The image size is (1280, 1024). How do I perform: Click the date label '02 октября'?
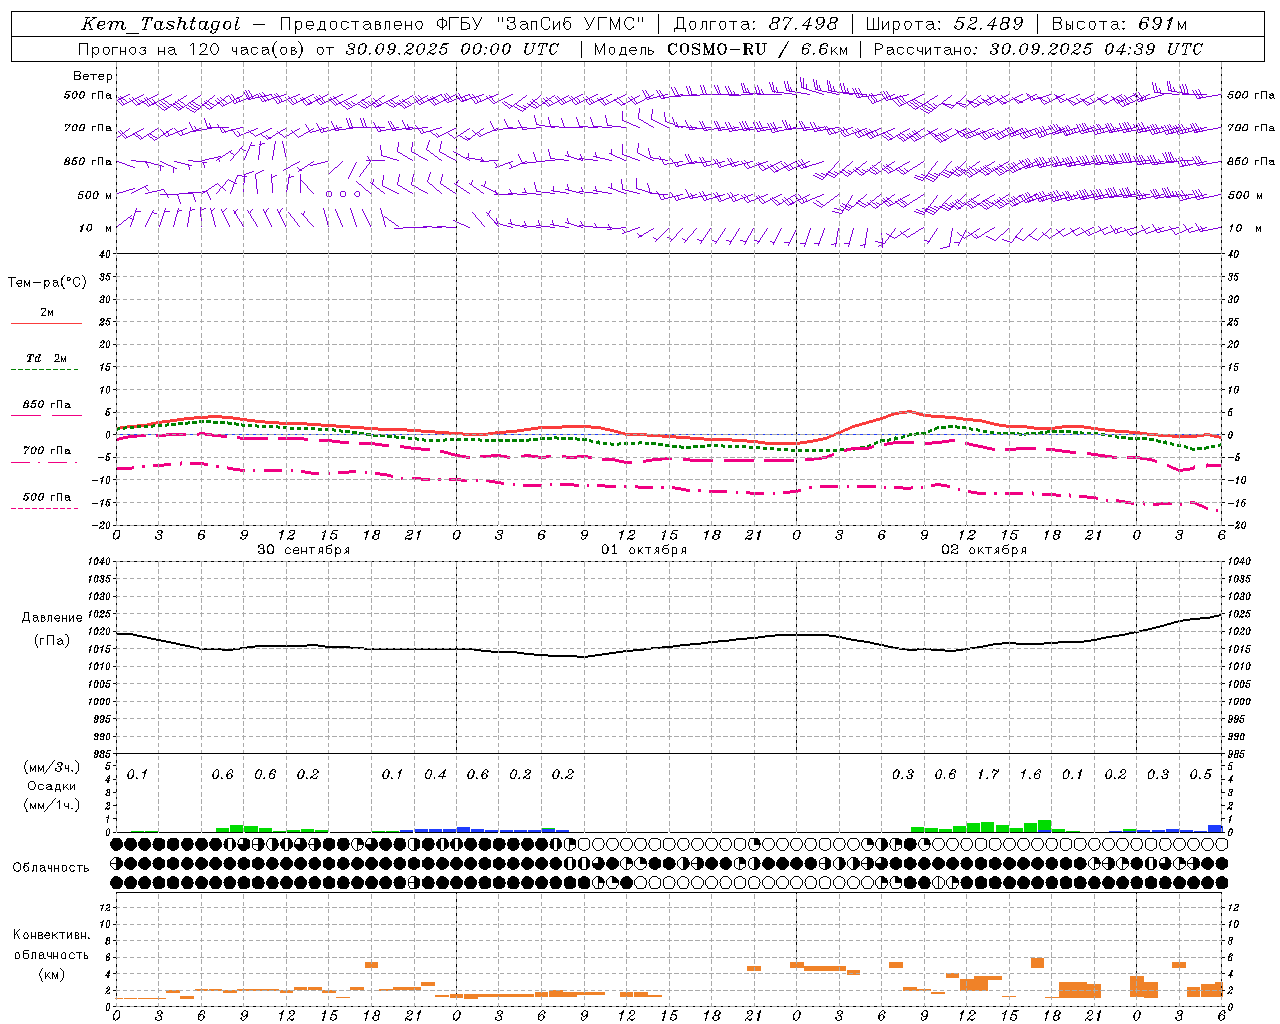click(x=984, y=549)
